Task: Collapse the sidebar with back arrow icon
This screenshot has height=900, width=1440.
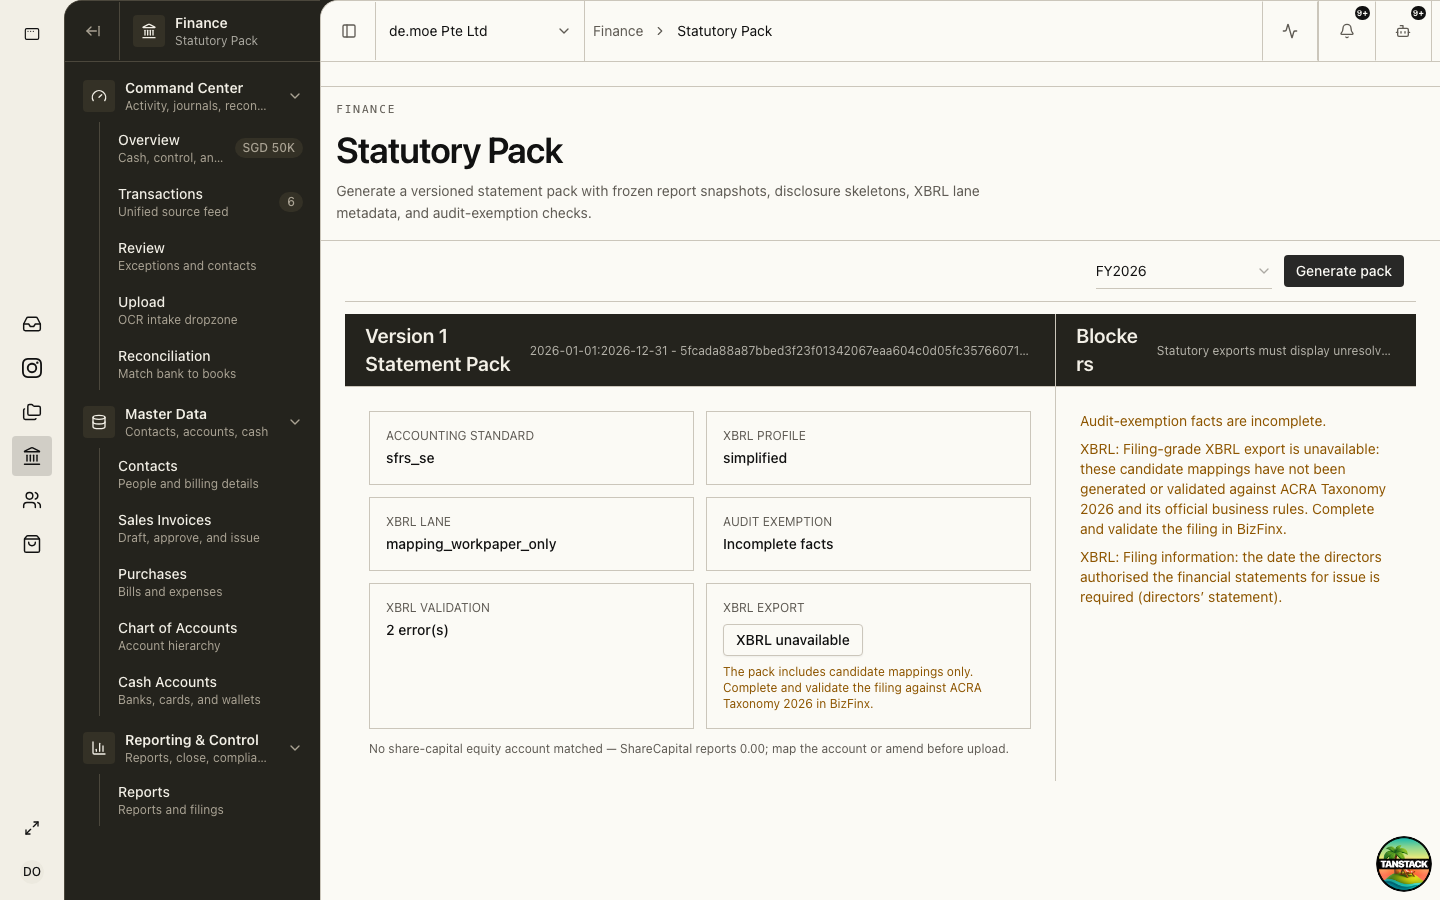Action: point(93,31)
